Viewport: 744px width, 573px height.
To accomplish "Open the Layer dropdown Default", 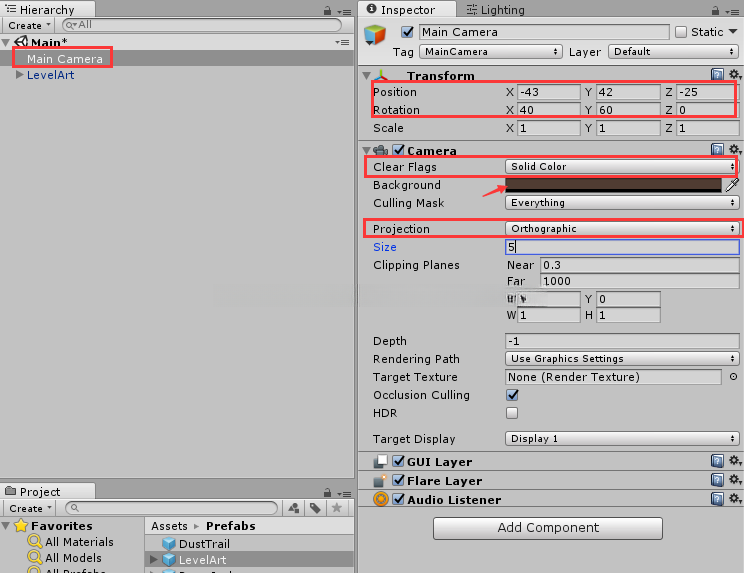I will tap(673, 51).
